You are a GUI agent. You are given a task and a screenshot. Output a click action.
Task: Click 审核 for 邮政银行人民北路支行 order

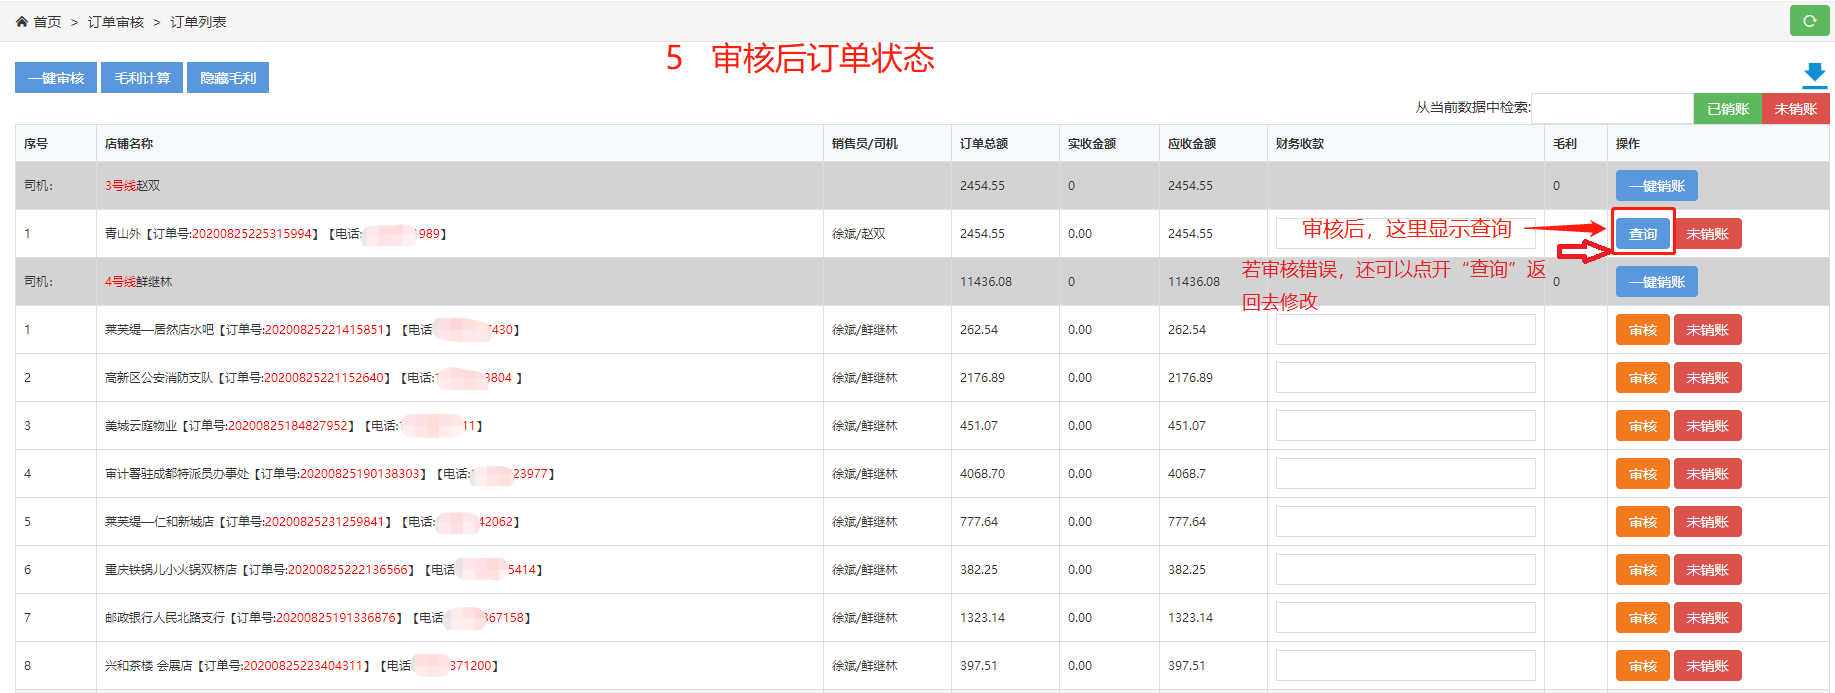(1642, 618)
